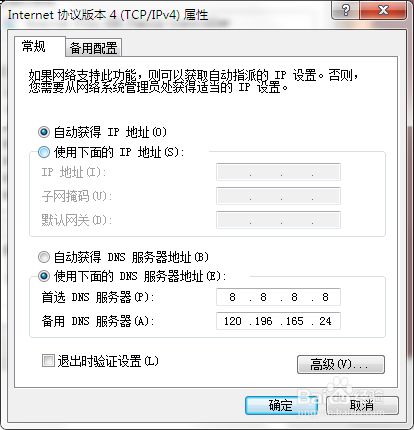Open the 备用配置 tab
The image size is (414, 430).
tap(93, 48)
